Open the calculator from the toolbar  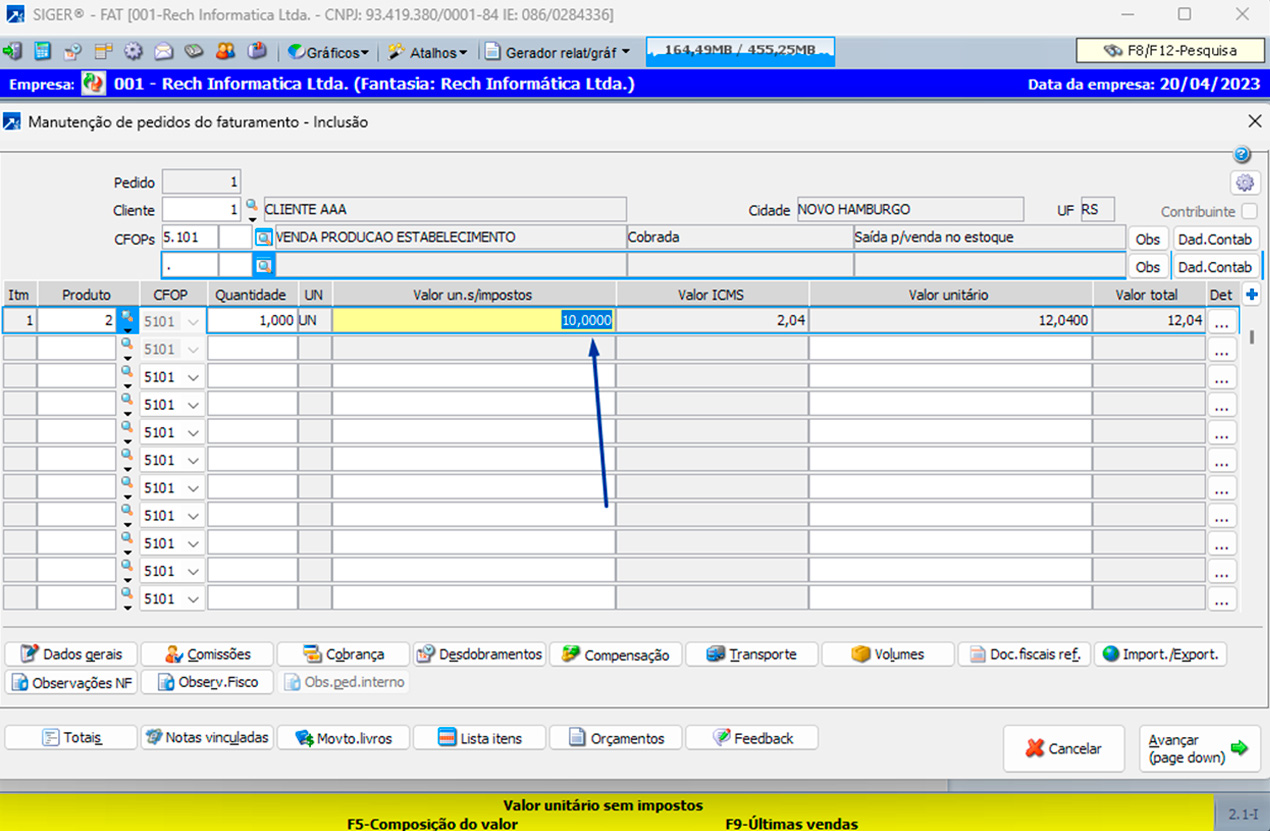click(x=41, y=51)
